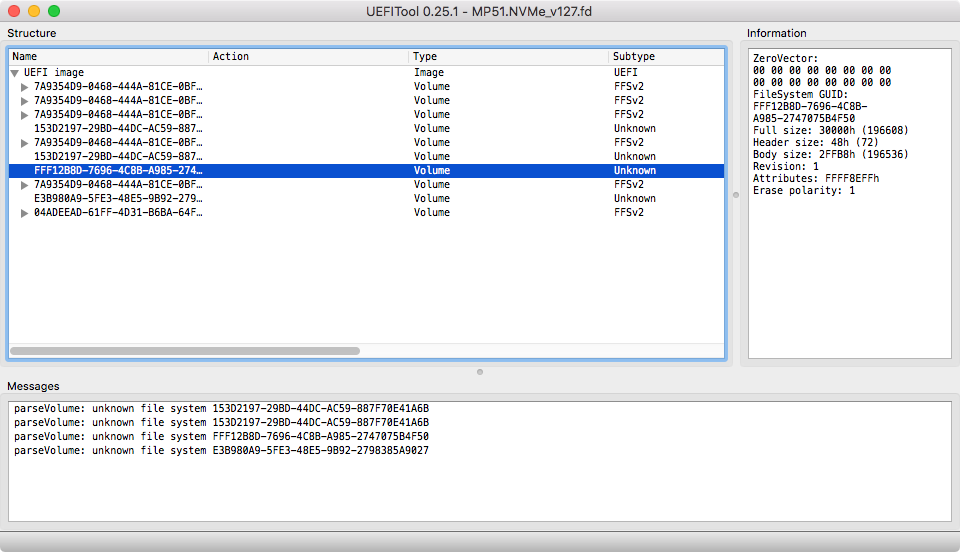Screen dimensions: 960x552
Task: Zoom the window with the green button
Action: pos(54,11)
